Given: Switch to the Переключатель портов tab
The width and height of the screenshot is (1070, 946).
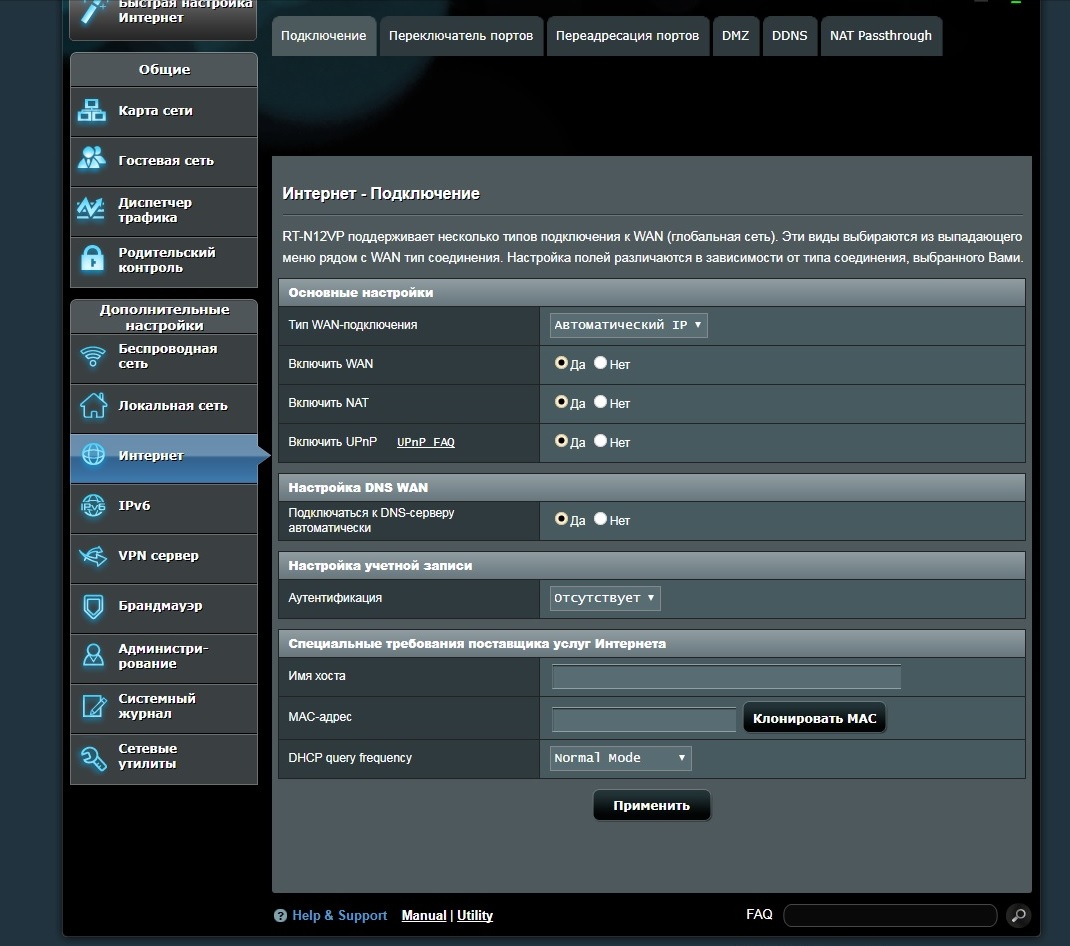Looking at the screenshot, I should 461,35.
